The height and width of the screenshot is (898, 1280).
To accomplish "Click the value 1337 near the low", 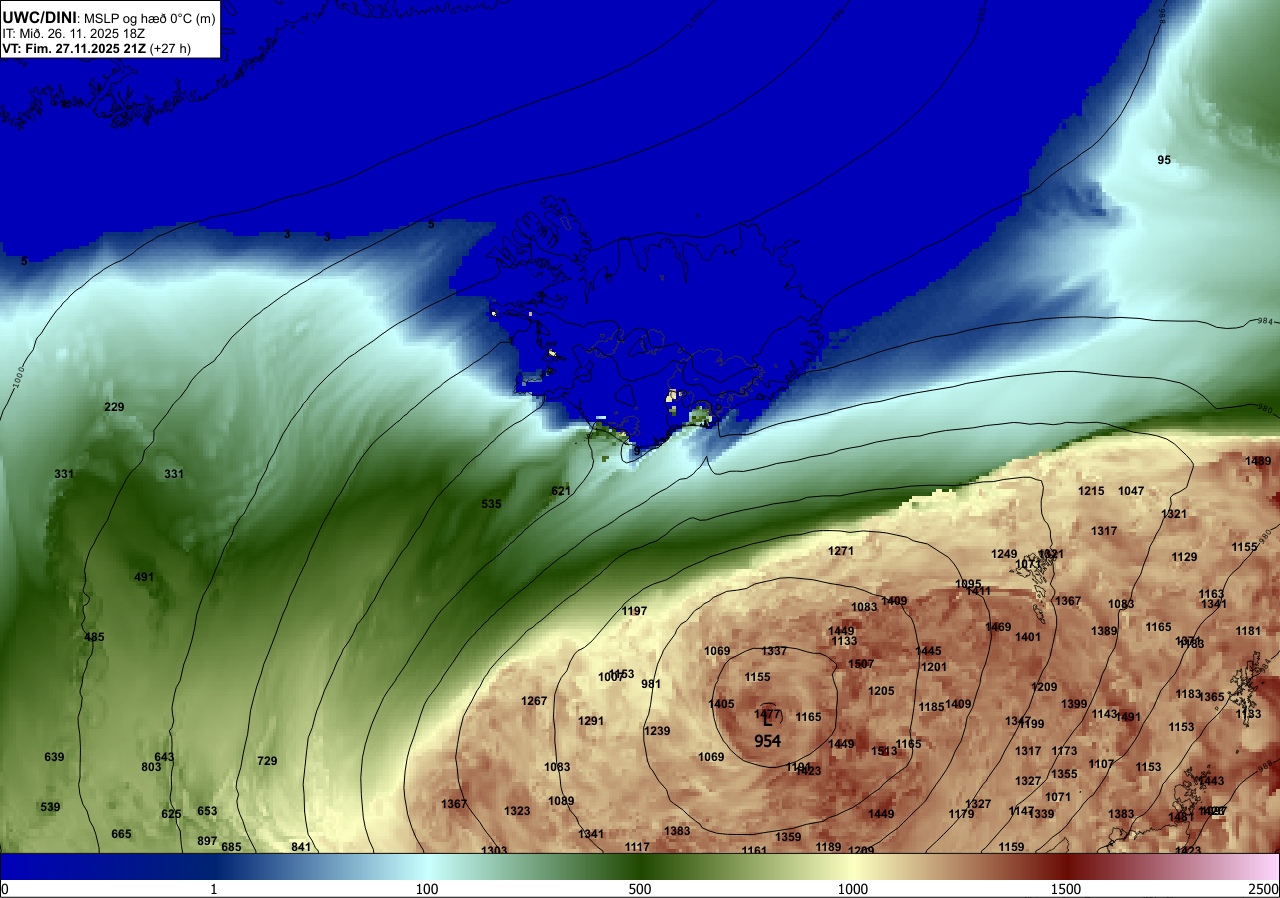I will coord(774,651).
